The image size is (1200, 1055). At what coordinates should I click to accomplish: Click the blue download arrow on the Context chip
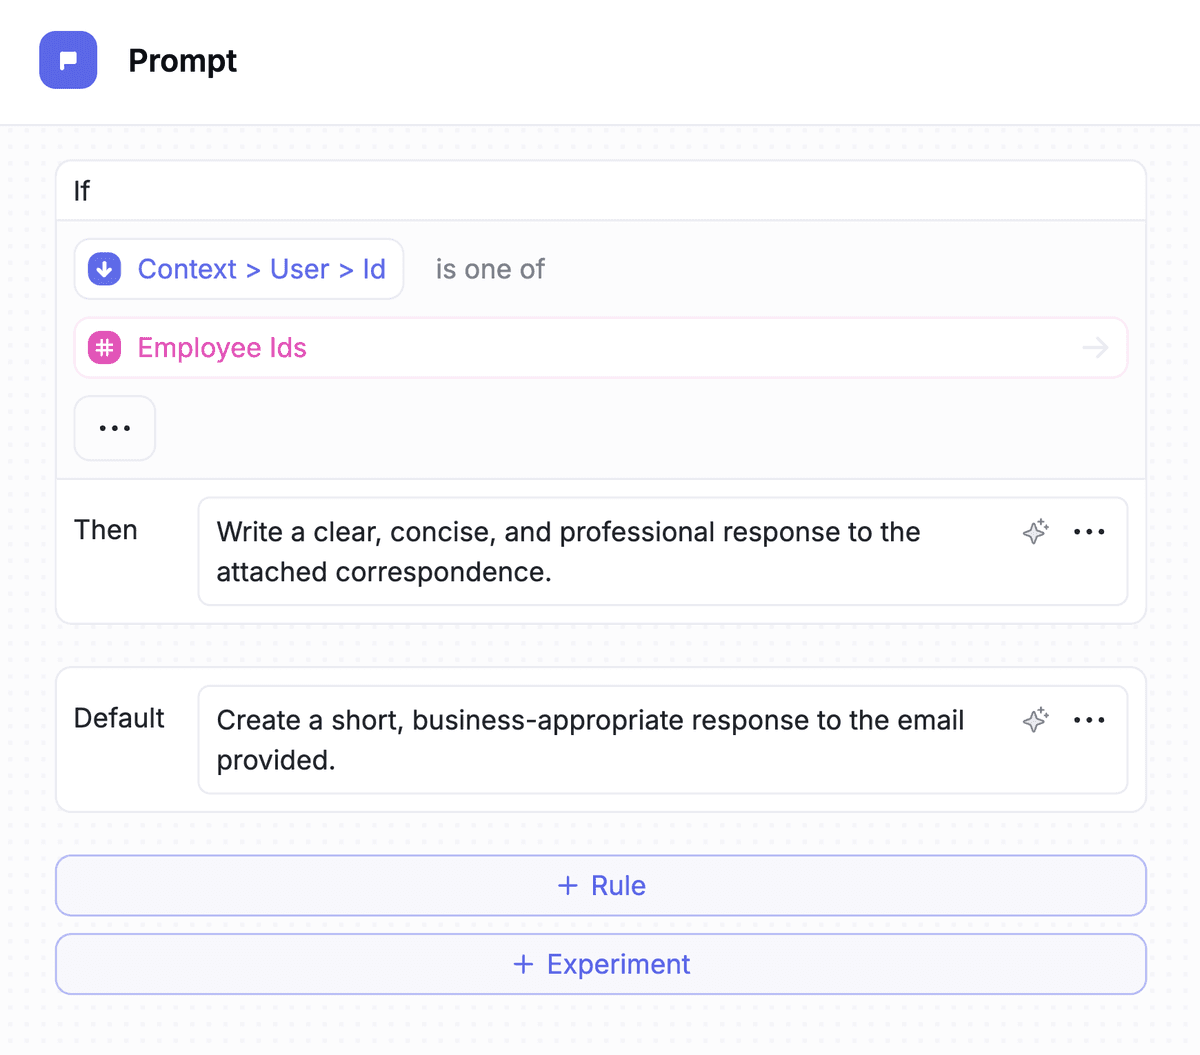click(x=103, y=268)
